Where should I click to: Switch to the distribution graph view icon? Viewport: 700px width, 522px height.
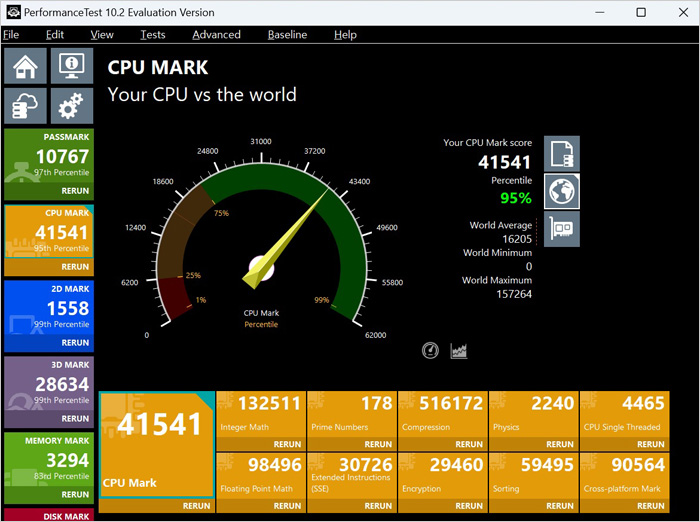[x=458, y=351]
